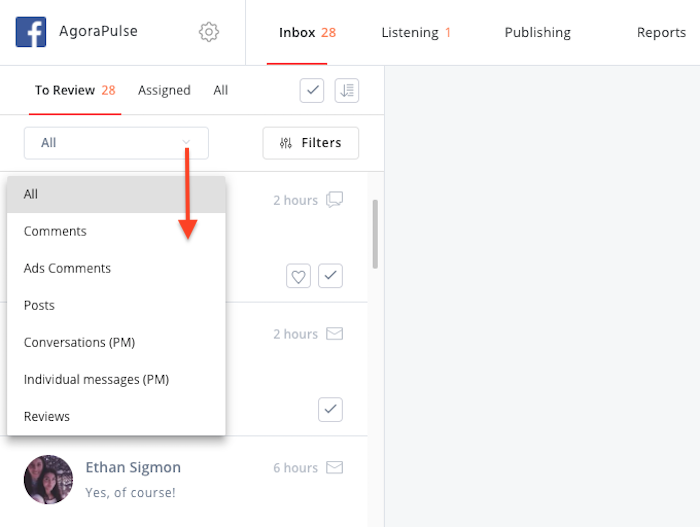Viewport: 700px width, 527px height.
Task: Open the Filters button
Action: tap(311, 143)
